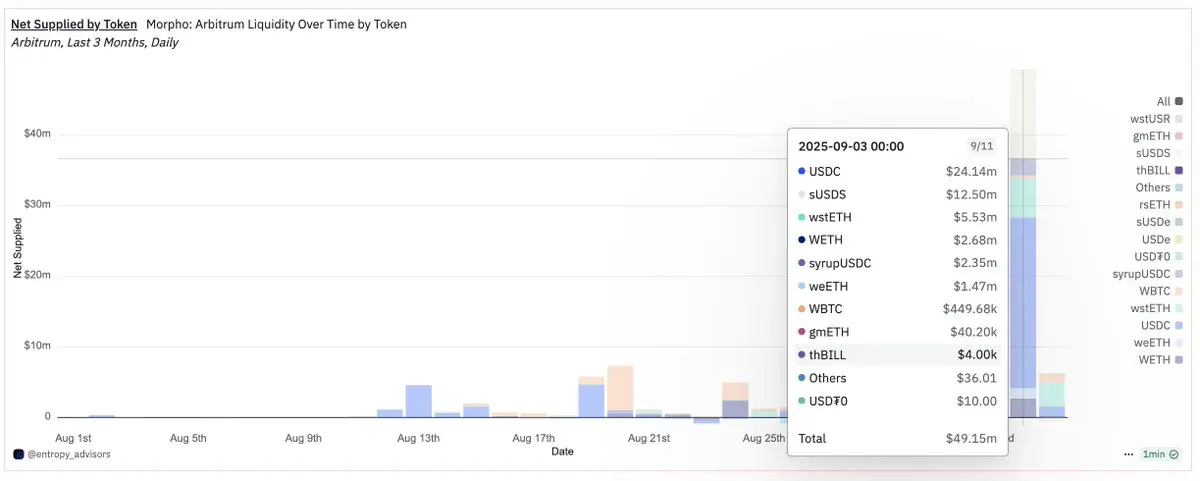Click the USD₮0 legend color swatch
The height and width of the screenshot is (481, 1200).
coord(1180,256)
